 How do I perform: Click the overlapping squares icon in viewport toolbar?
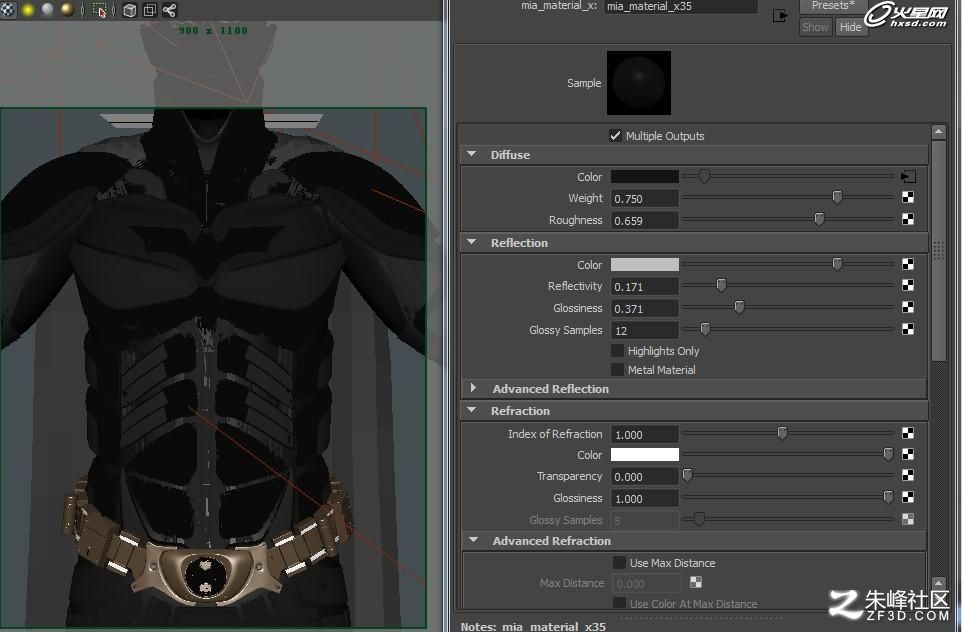pyautogui.click(x=150, y=10)
